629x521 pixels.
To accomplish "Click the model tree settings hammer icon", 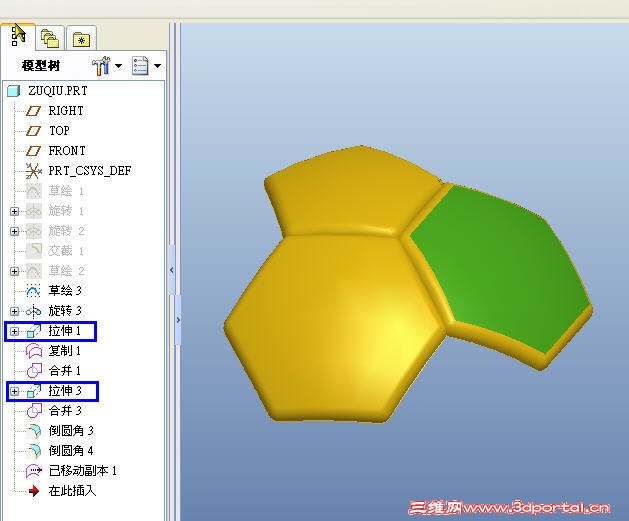I will point(101,65).
